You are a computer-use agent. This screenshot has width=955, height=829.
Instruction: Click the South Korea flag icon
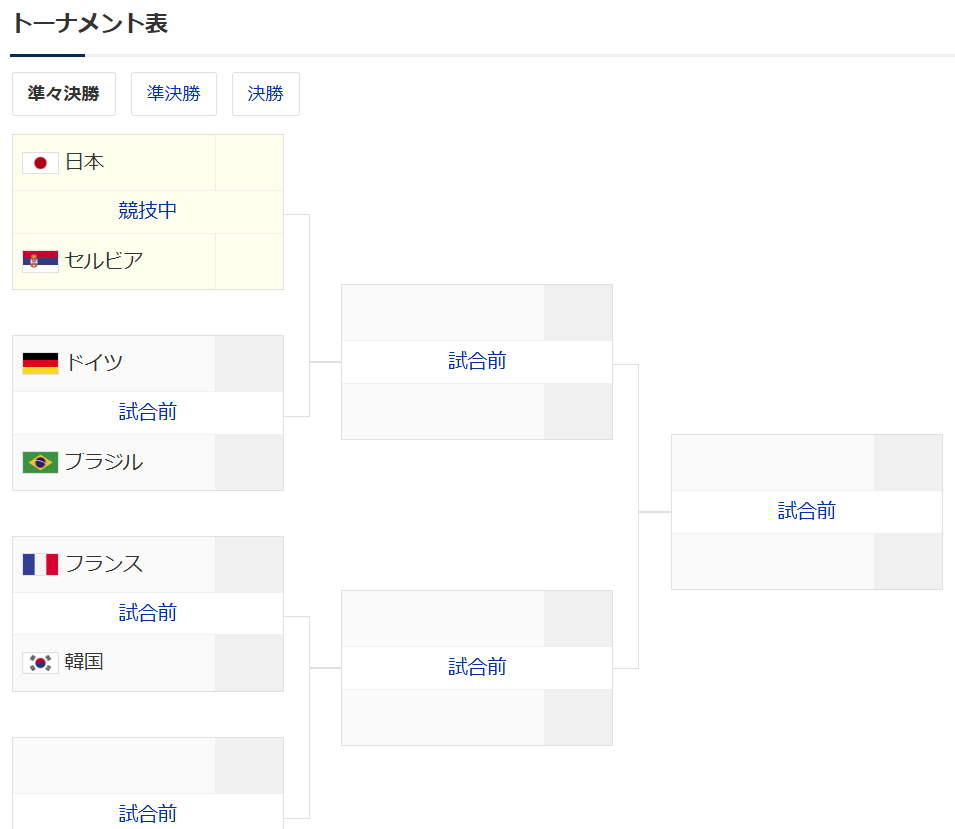pos(40,663)
